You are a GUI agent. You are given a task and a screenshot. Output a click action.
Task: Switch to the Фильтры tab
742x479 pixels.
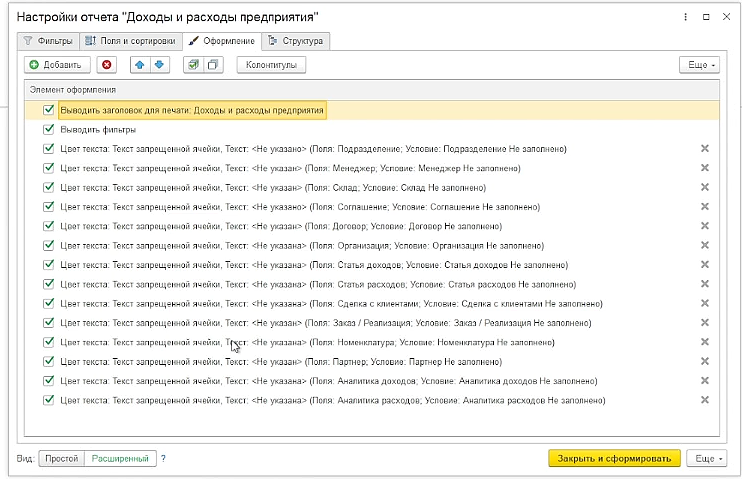pyautogui.click(x=48, y=41)
